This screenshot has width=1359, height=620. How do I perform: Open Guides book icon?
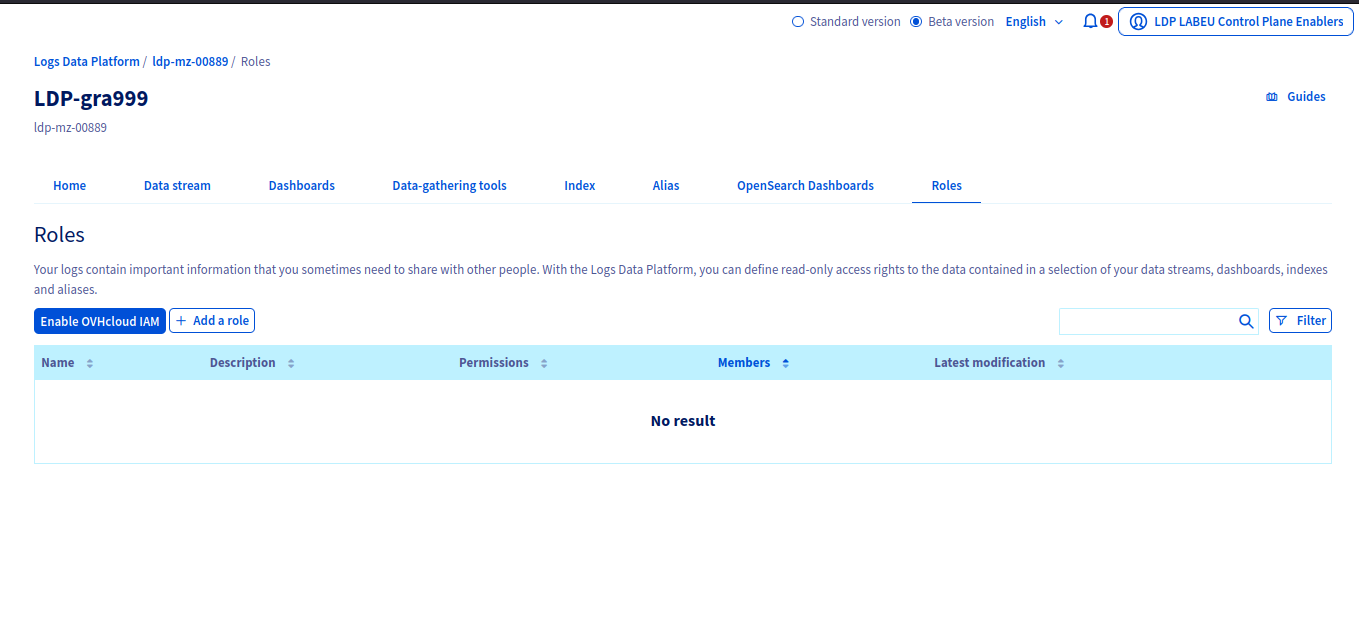[1272, 97]
